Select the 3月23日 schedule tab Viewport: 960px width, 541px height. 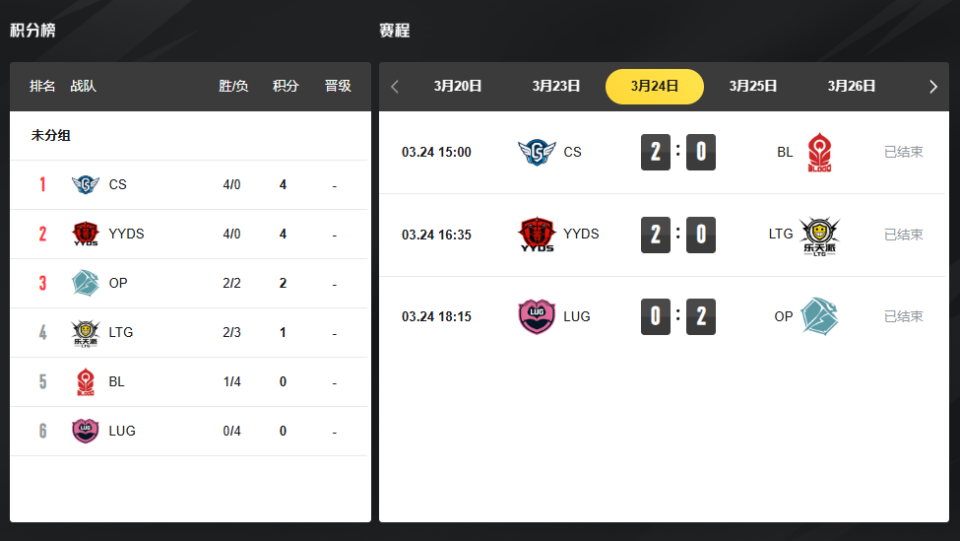556,87
